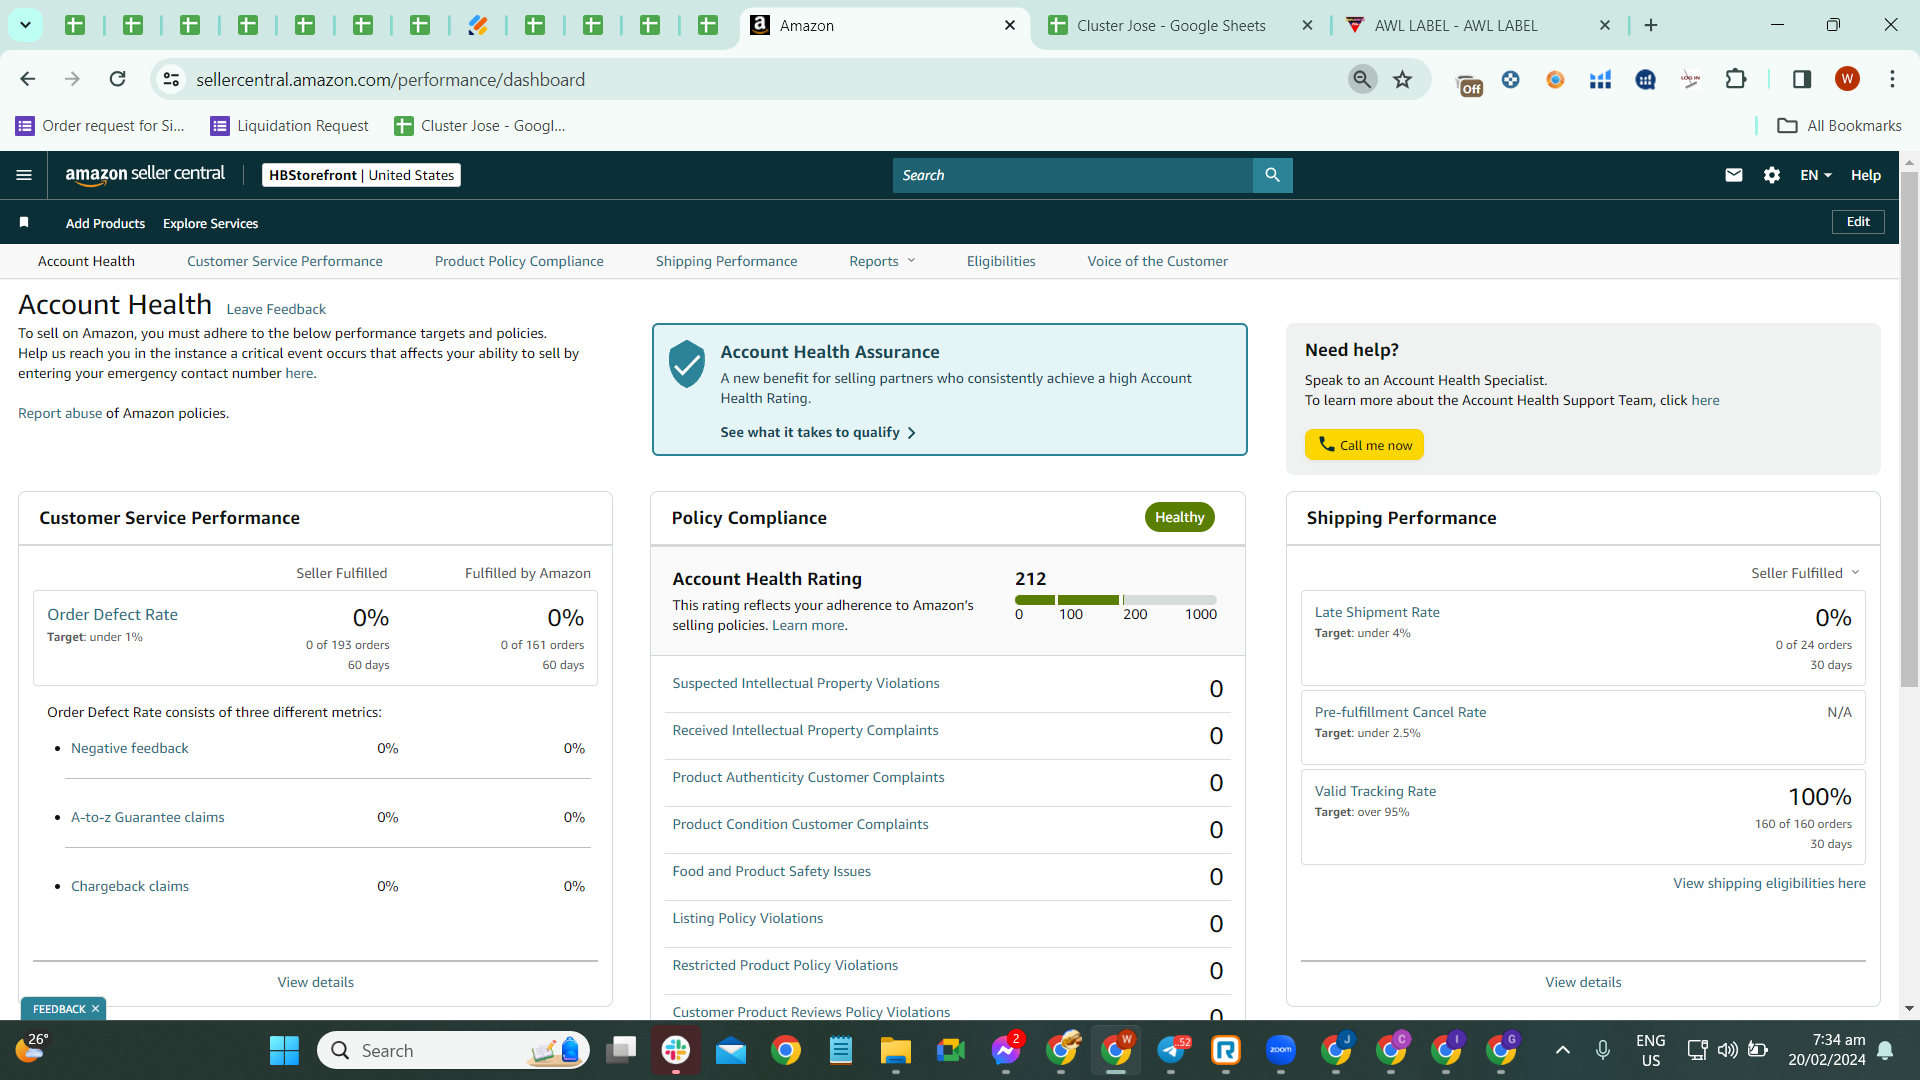Open Slack from the taskbar
This screenshot has width=1920, height=1080.
coord(676,1050)
